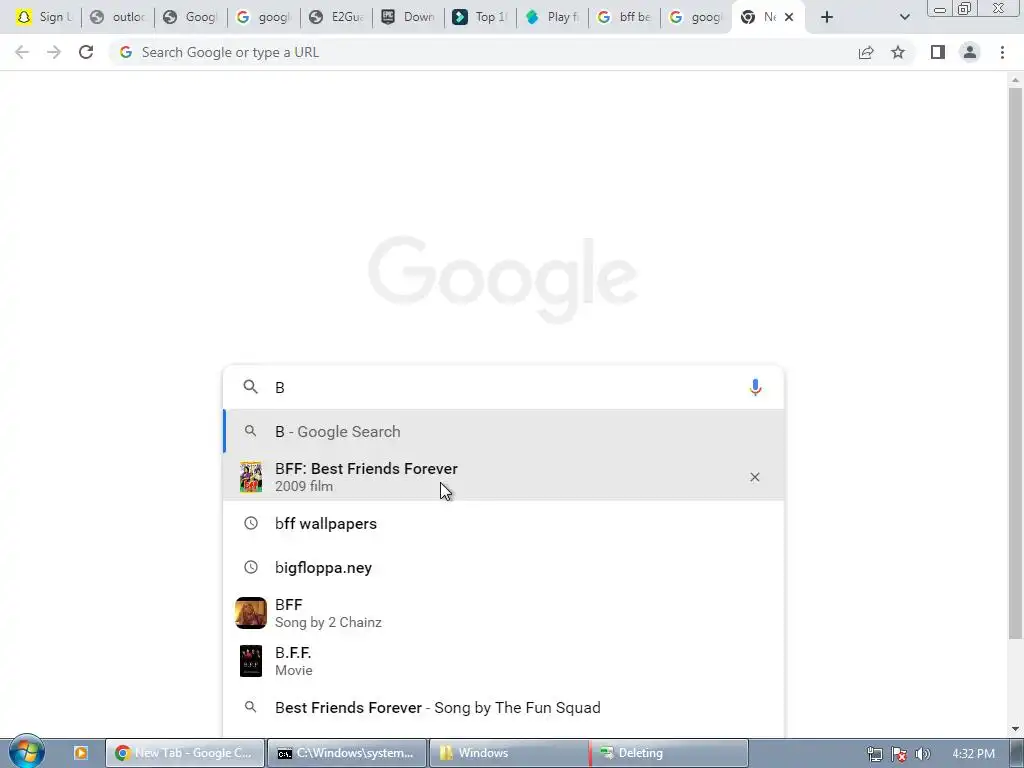Start voice search with microphone icon
The width and height of the screenshot is (1024, 768).
[x=755, y=387]
